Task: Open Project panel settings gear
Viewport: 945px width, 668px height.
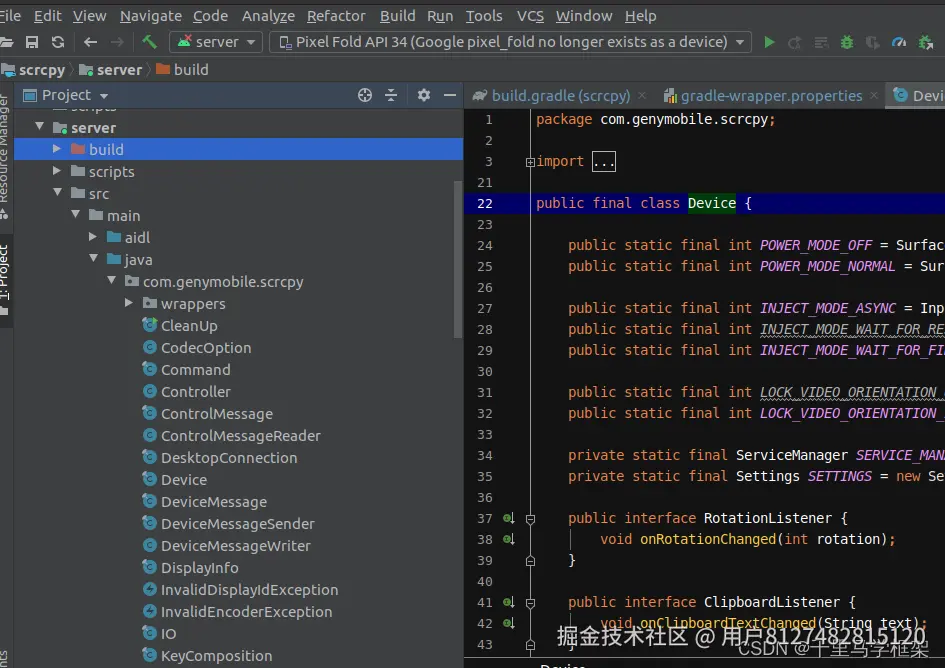Action: 424,95
